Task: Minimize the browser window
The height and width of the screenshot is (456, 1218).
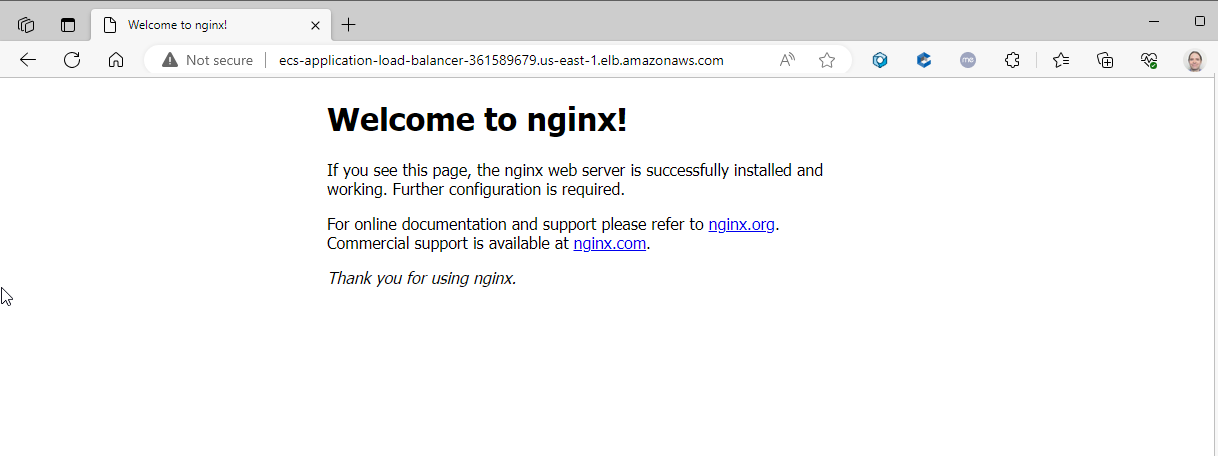Action: [1155, 20]
